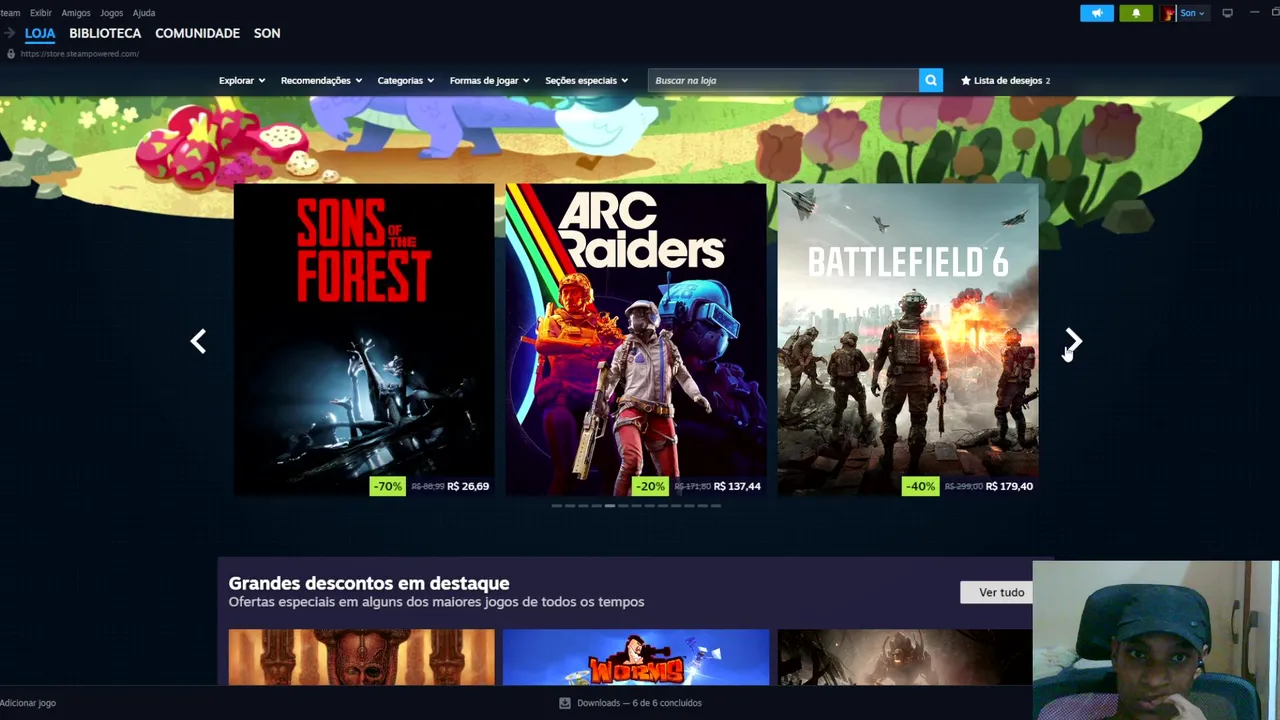Switch to the COMUNIDADE tab
The height and width of the screenshot is (720, 1280).
point(197,33)
